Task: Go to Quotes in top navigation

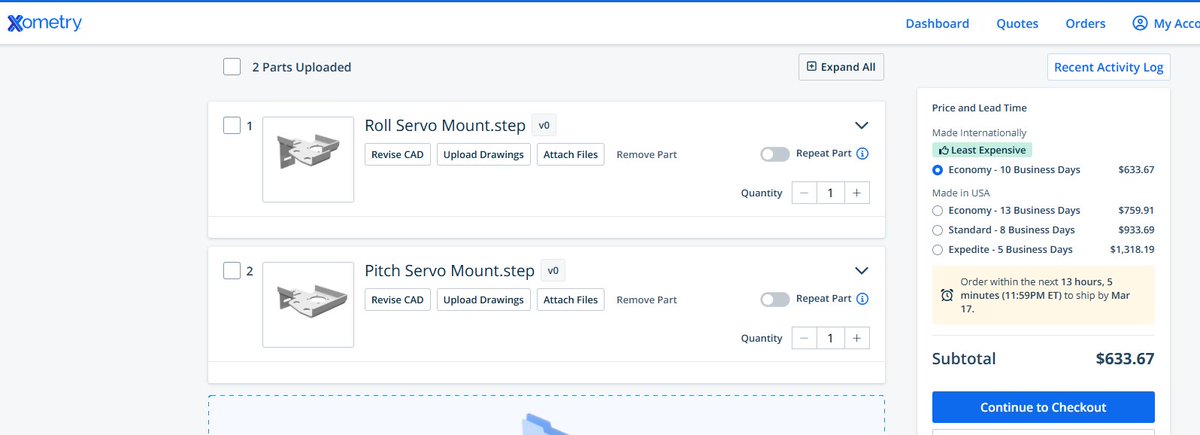Action: (x=1017, y=23)
